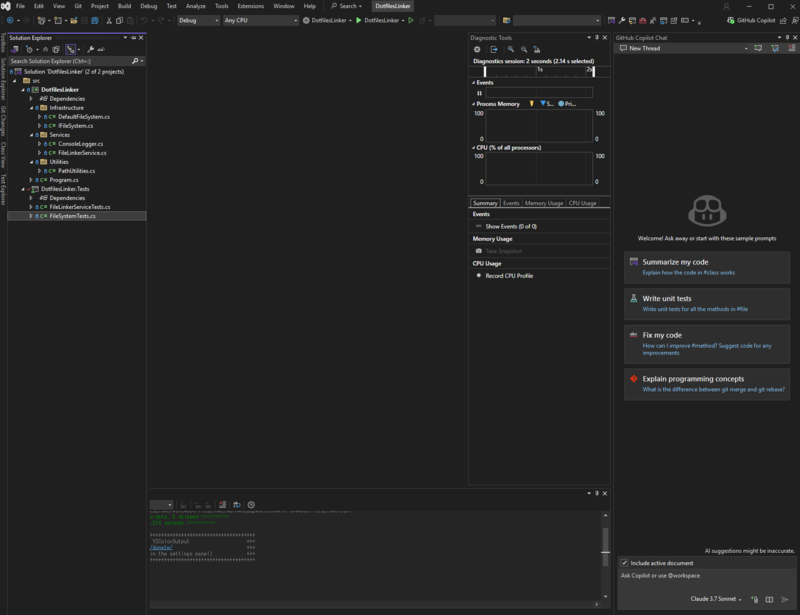Click Show All Files icon in Solution Explorer

[56, 50]
